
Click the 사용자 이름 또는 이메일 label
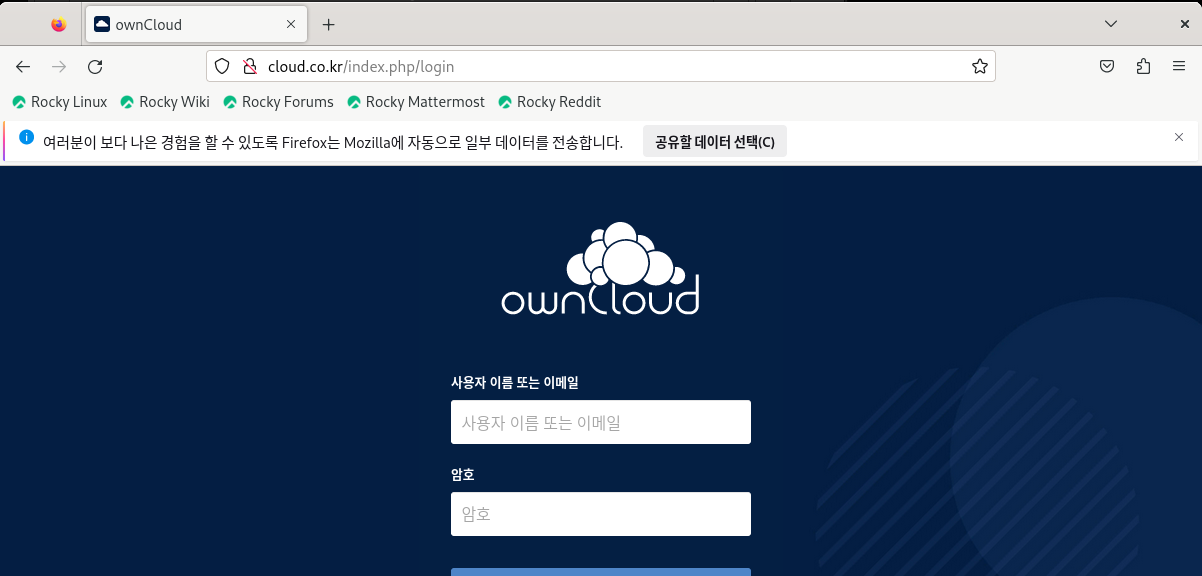tap(515, 382)
